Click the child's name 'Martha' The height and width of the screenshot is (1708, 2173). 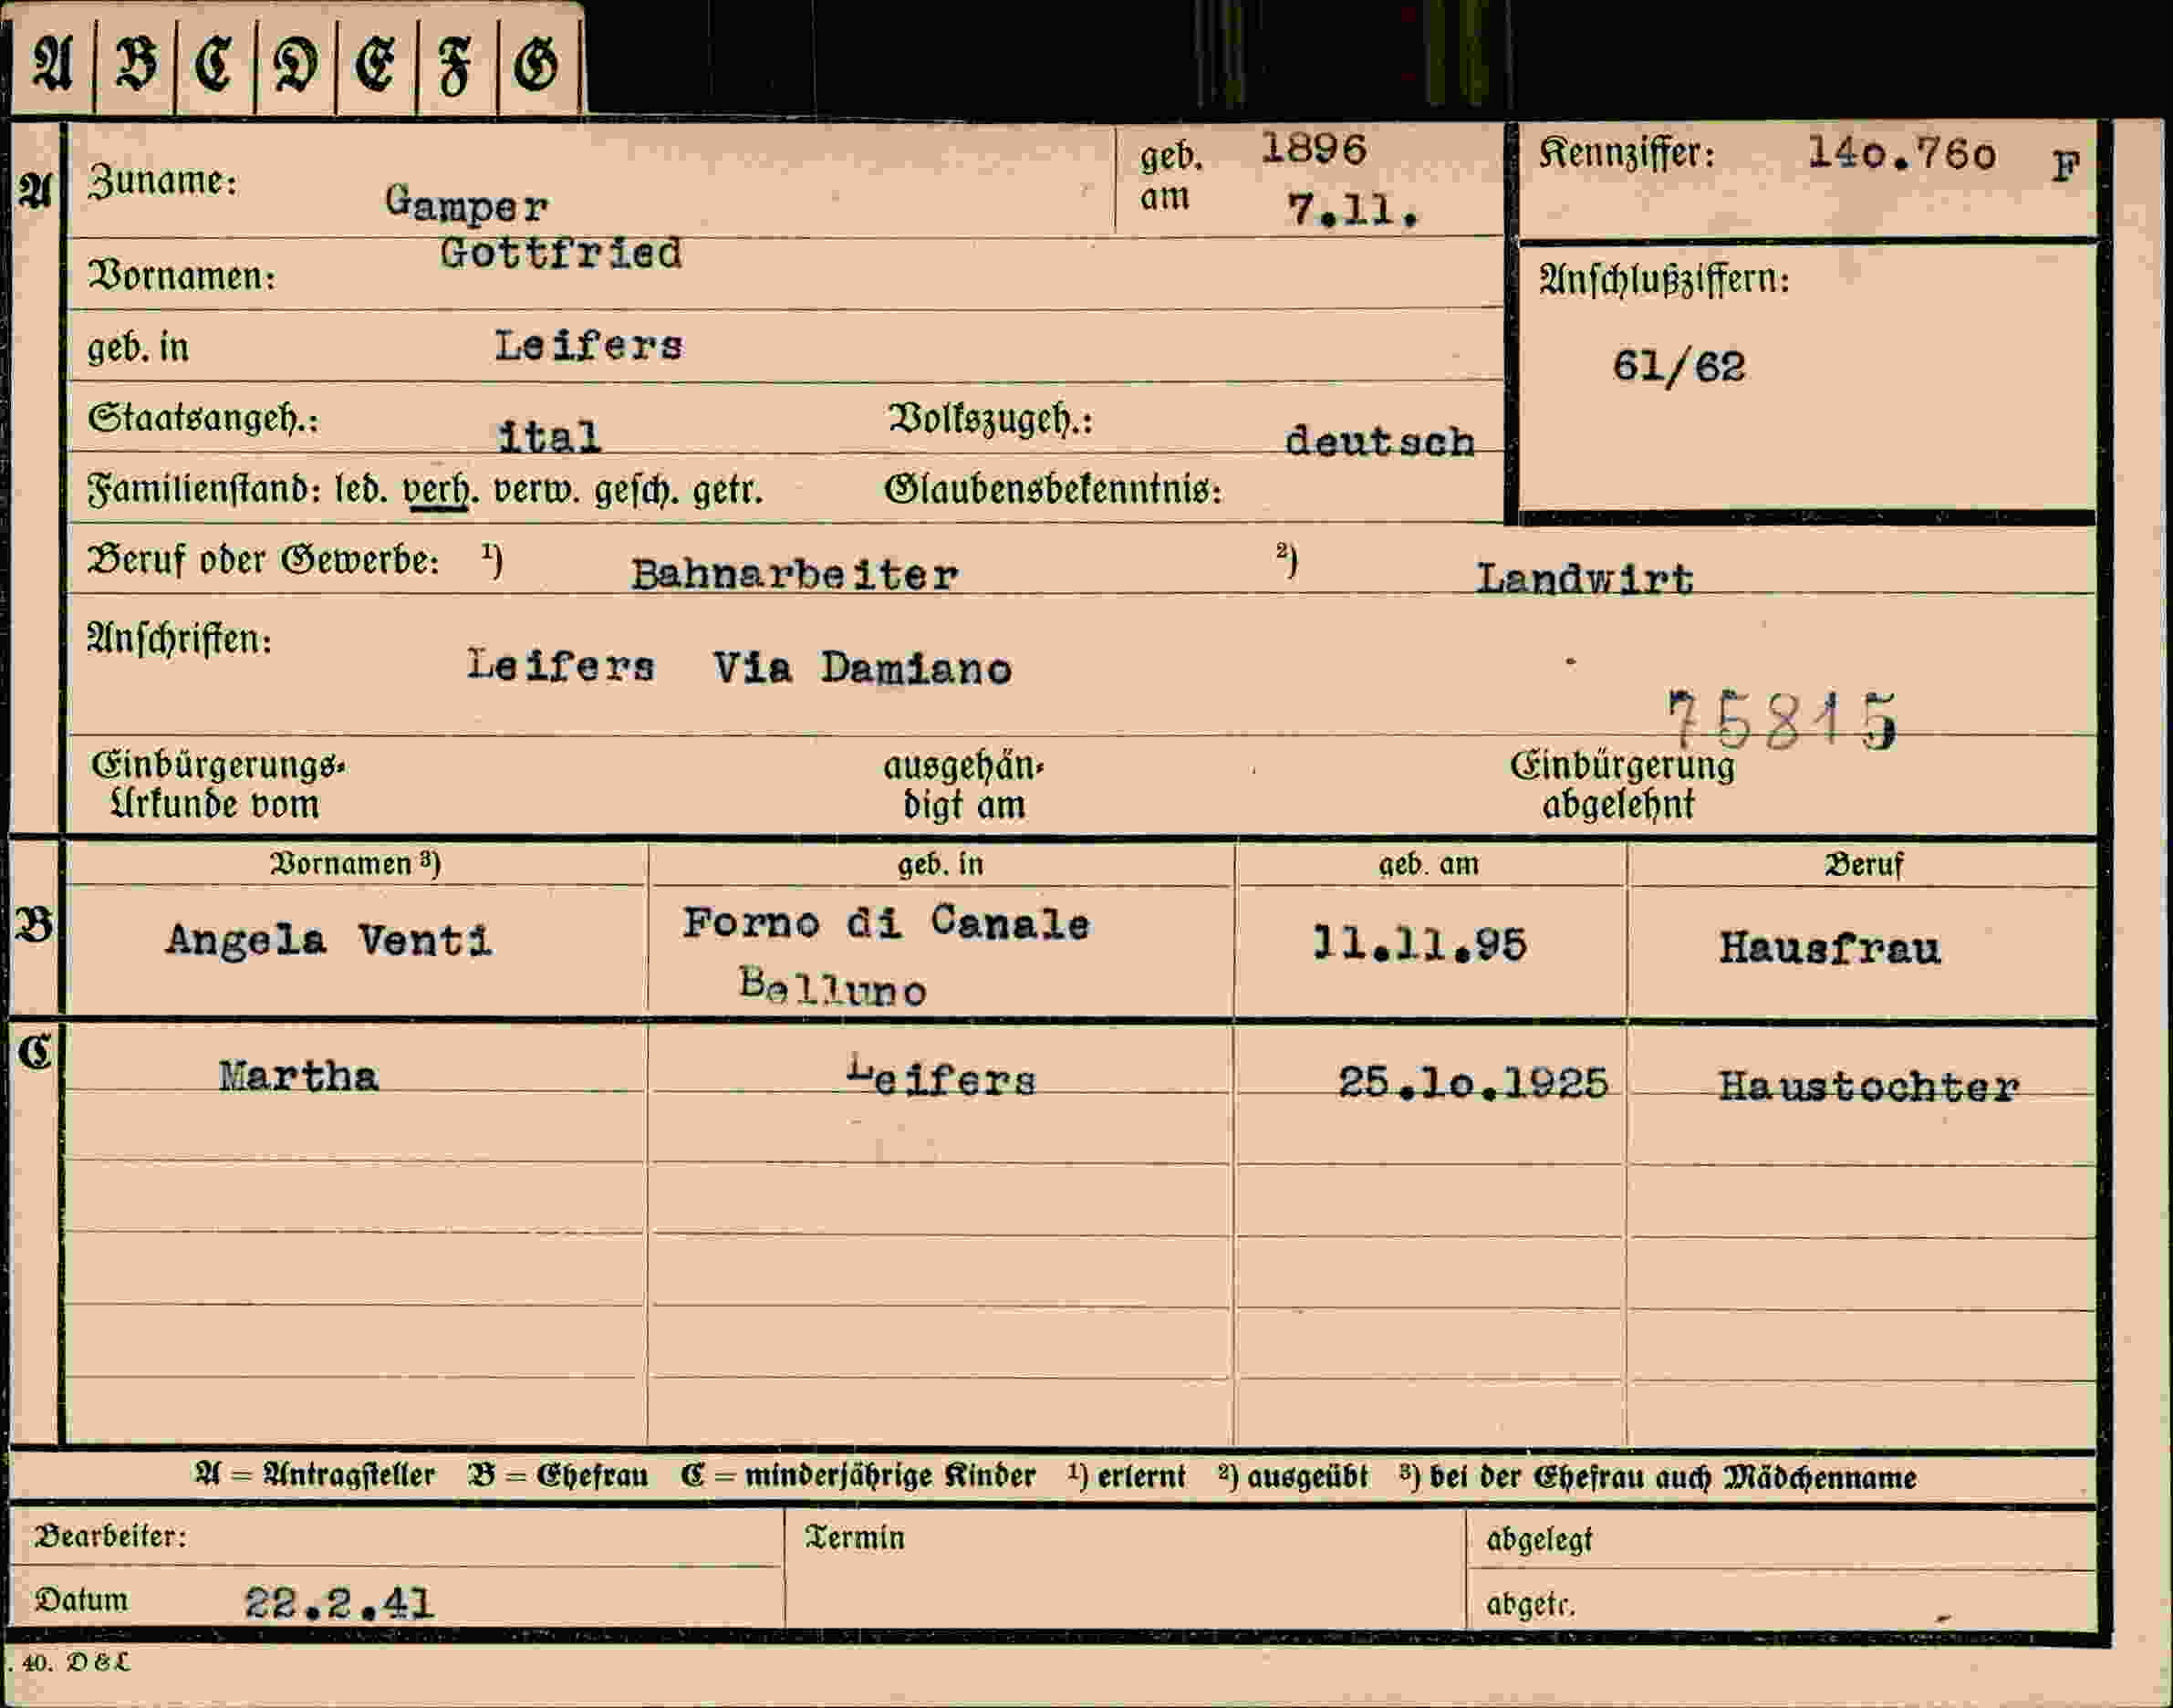point(299,1076)
